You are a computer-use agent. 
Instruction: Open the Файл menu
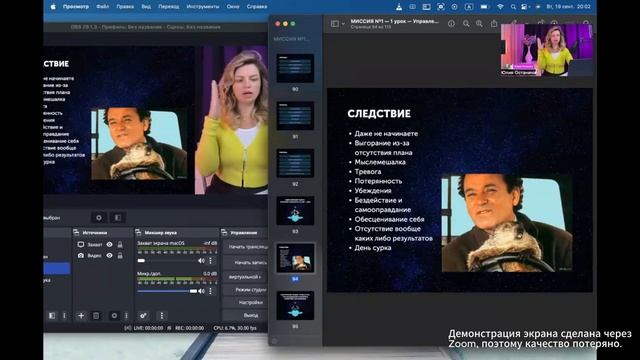(x=102, y=7)
